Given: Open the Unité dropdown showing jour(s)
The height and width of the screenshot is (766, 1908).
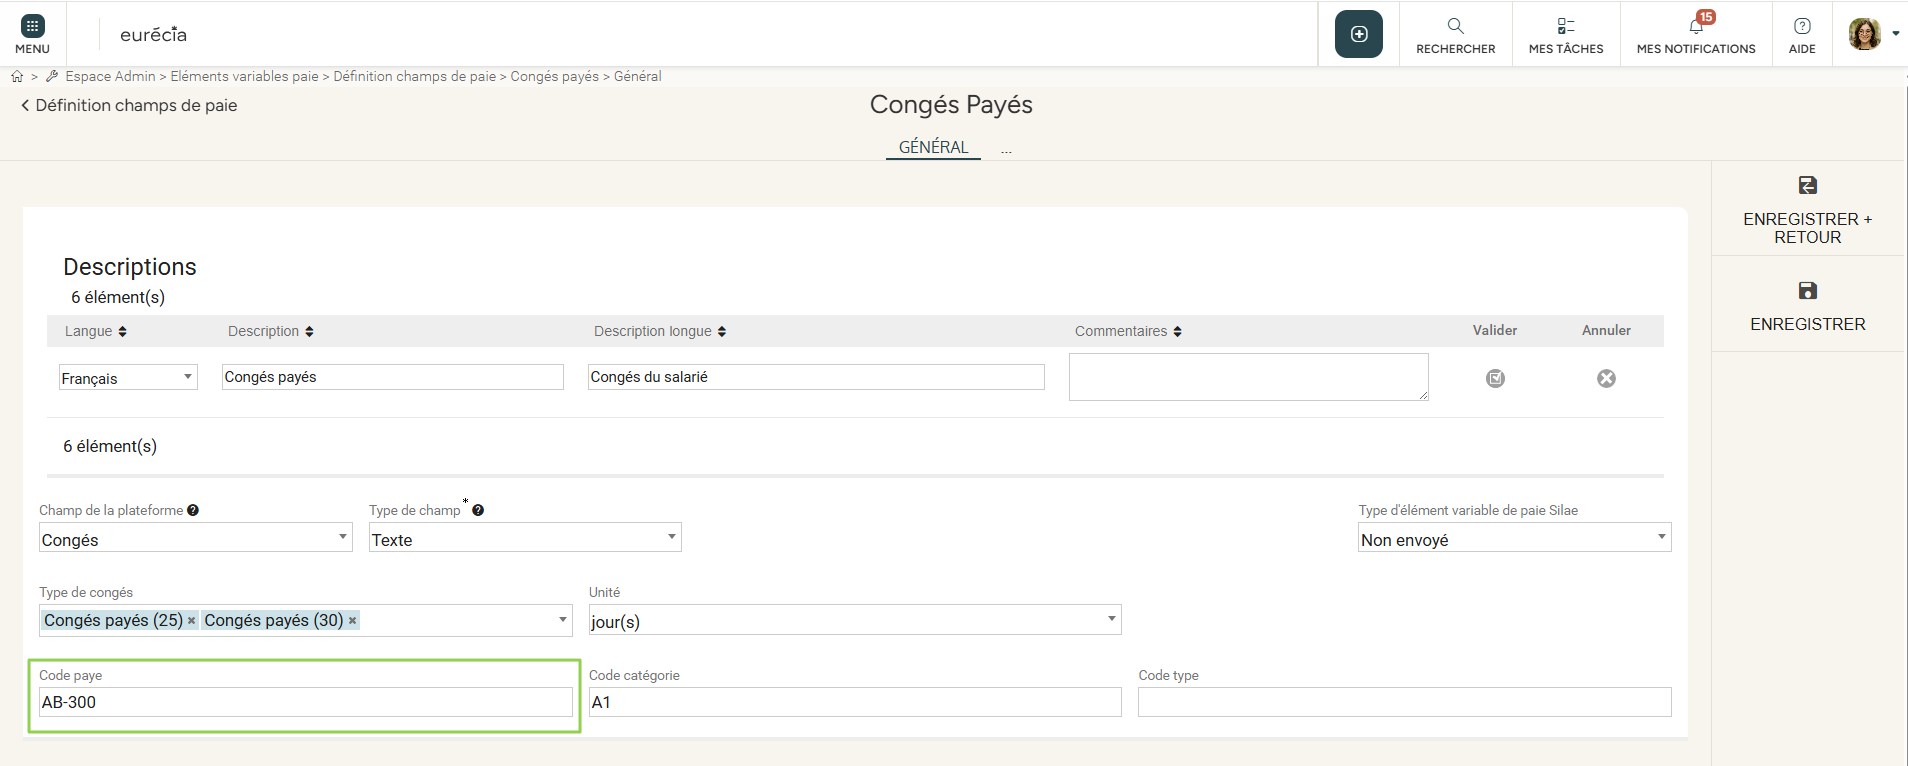Looking at the screenshot, I should (854, 620).
